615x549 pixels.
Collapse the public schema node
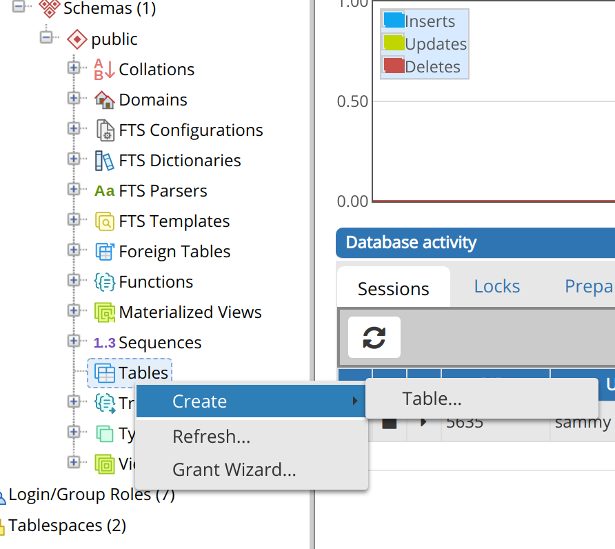coord(46,37)
